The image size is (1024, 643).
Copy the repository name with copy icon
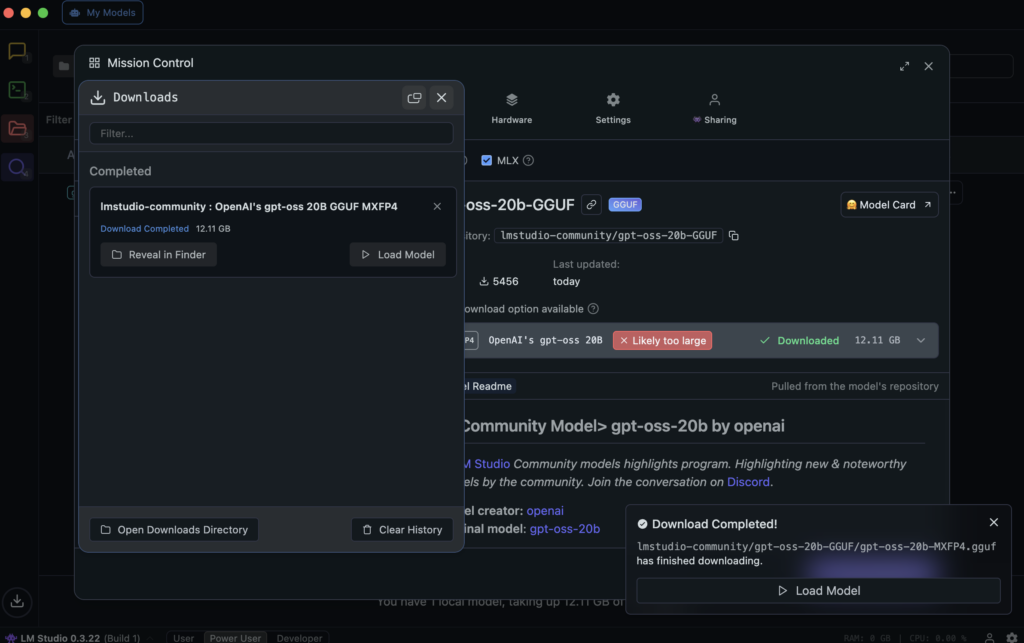[x=734, y=236]
